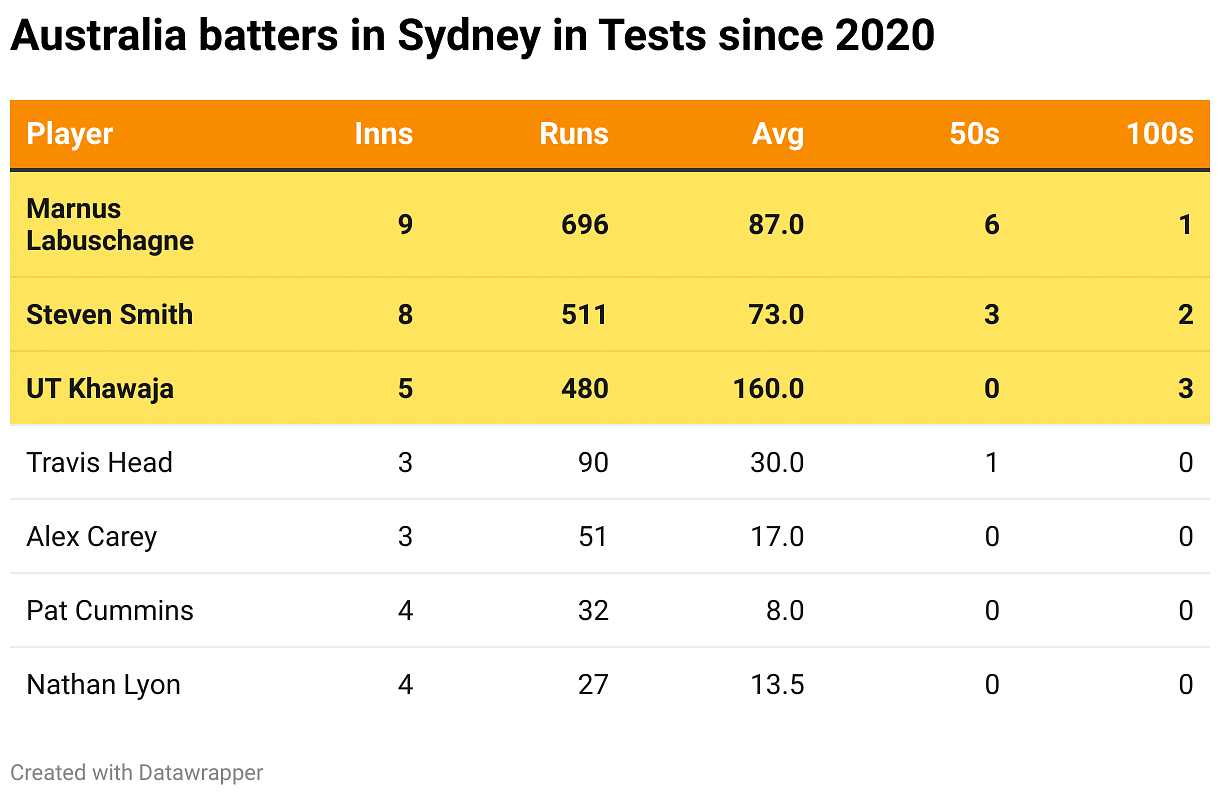Click the Player column header

70,134
